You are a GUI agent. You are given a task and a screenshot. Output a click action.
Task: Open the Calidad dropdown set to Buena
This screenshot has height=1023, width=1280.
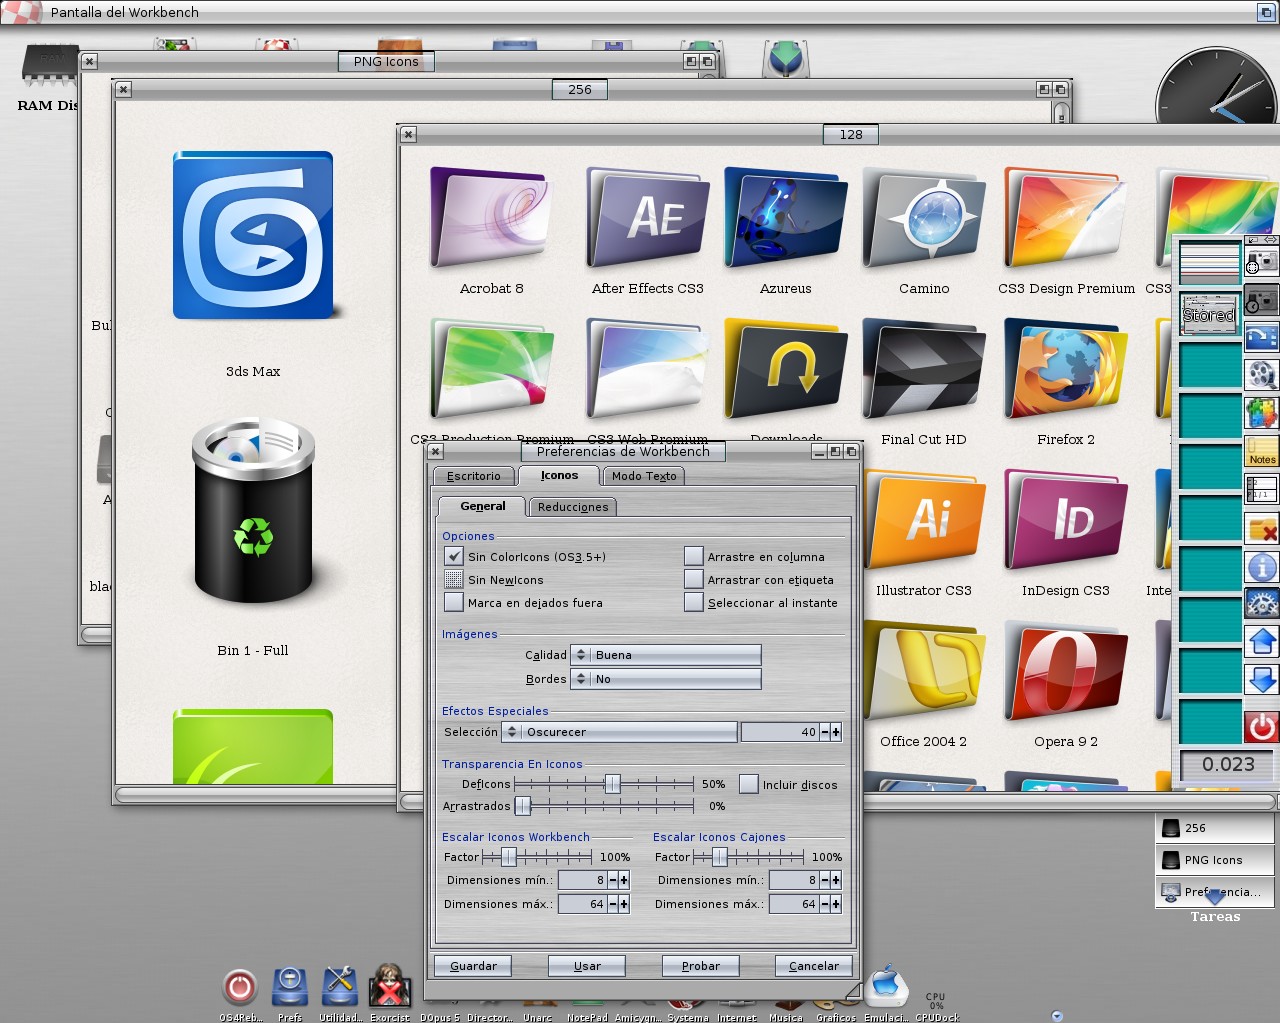pos(666,655)
